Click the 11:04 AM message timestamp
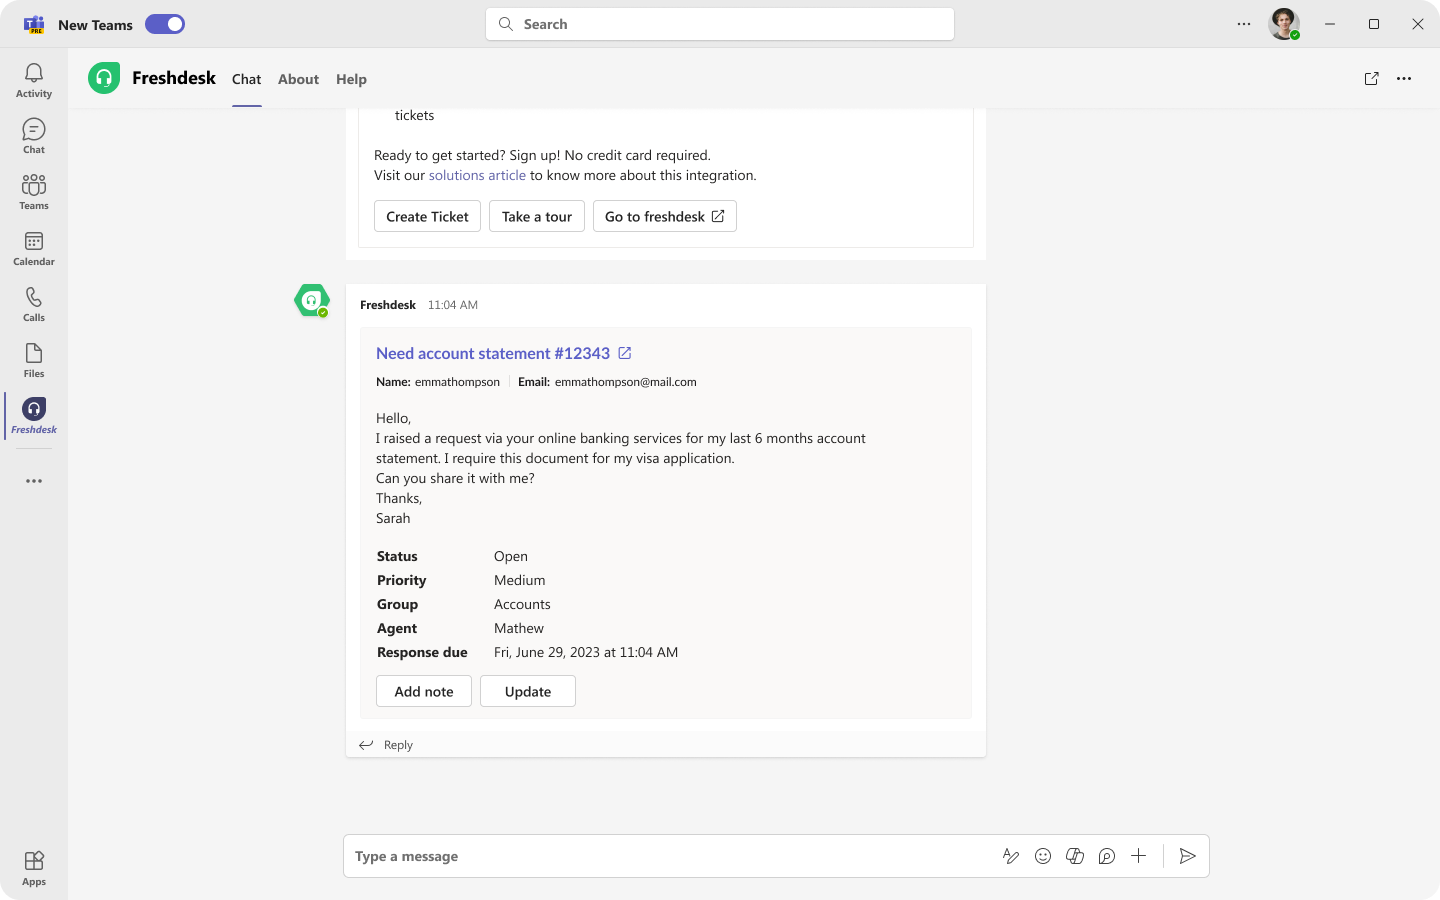Viewport: 1440px width, 900px height. click(x=453, y=305)
